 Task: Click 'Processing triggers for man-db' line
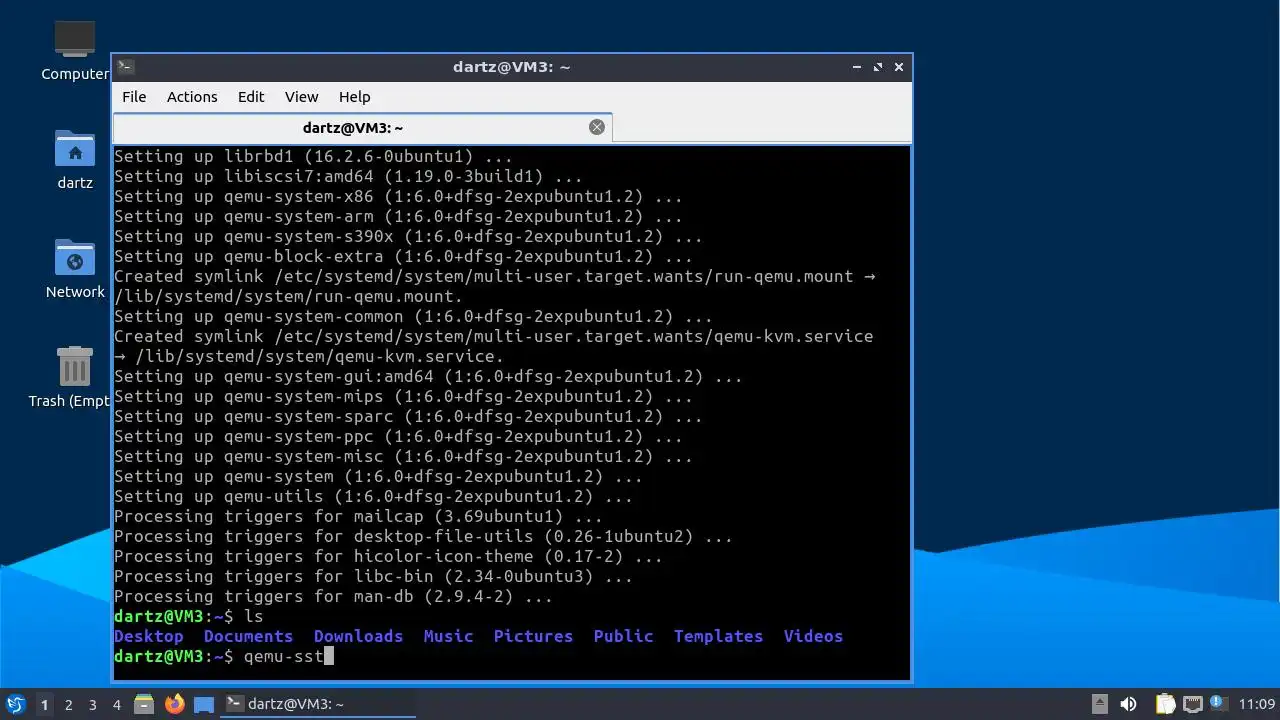click(x=333, y=596)
